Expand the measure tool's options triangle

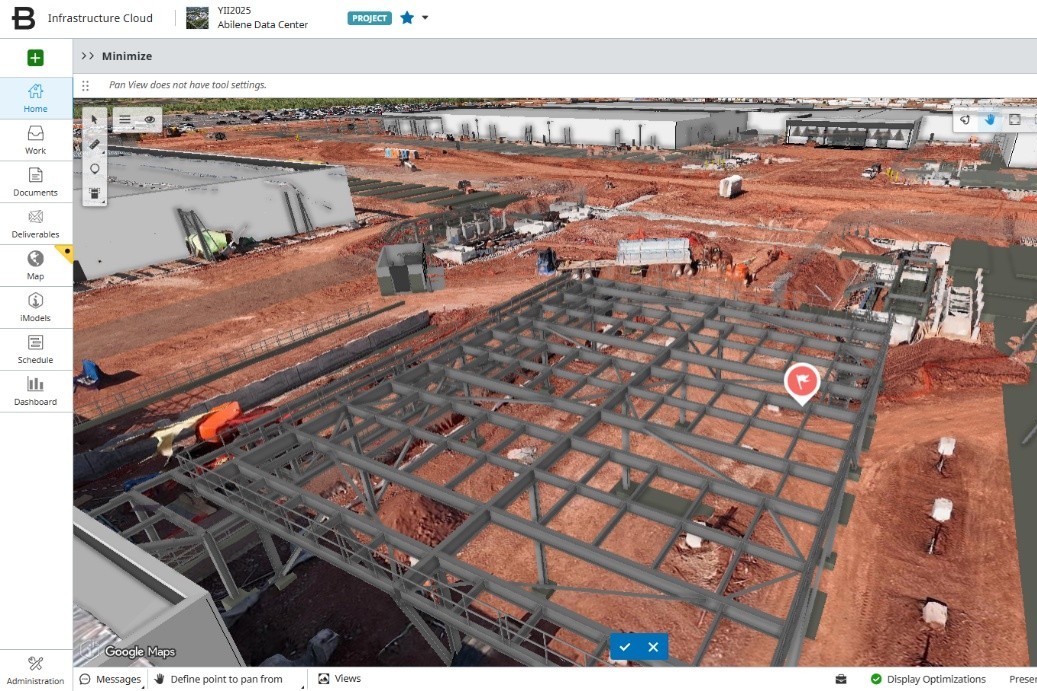(x=103, y=151)
